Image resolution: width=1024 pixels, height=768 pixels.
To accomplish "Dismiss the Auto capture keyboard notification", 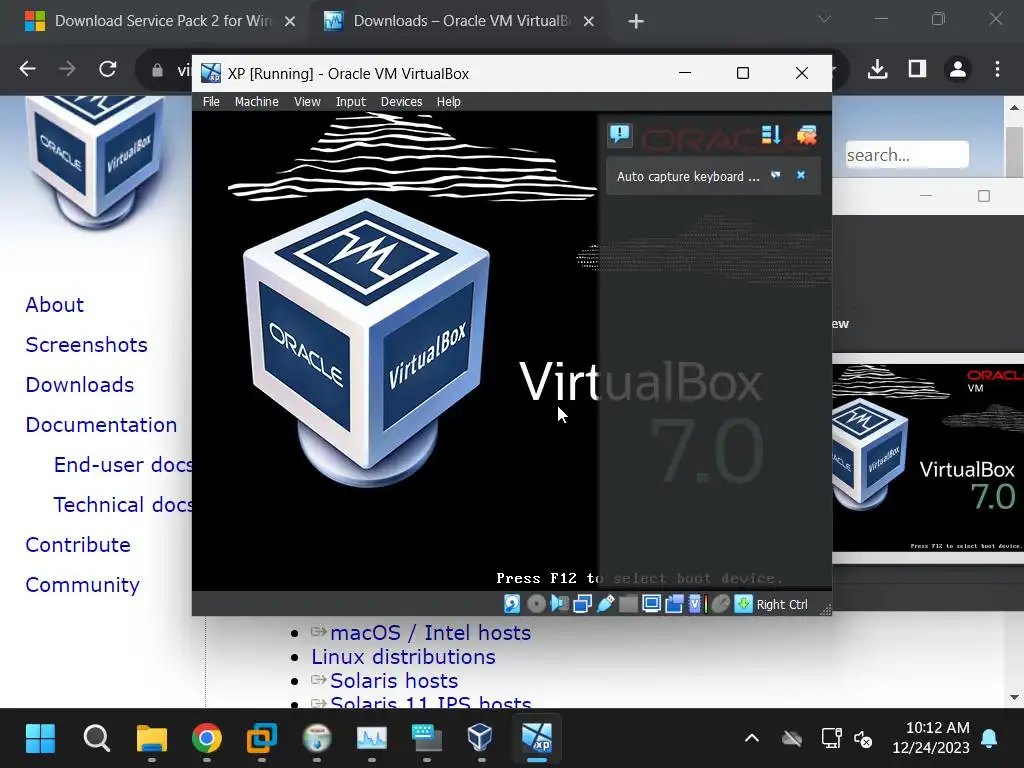I will coord(801,176).
